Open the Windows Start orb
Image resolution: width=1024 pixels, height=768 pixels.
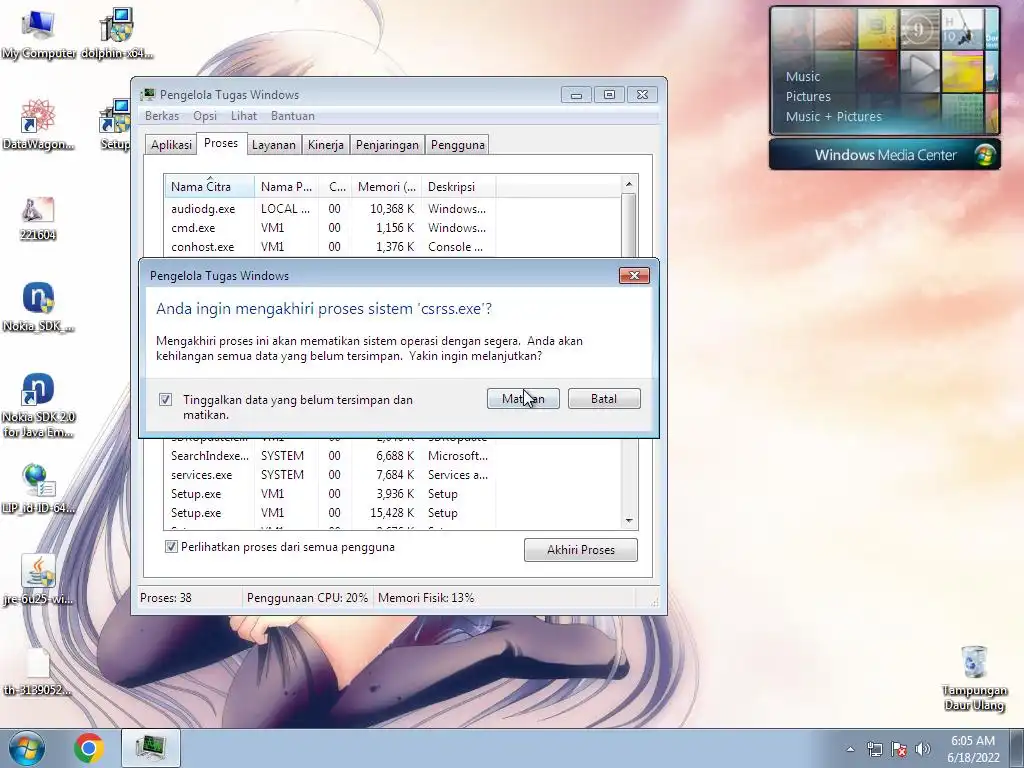[27, 748]
